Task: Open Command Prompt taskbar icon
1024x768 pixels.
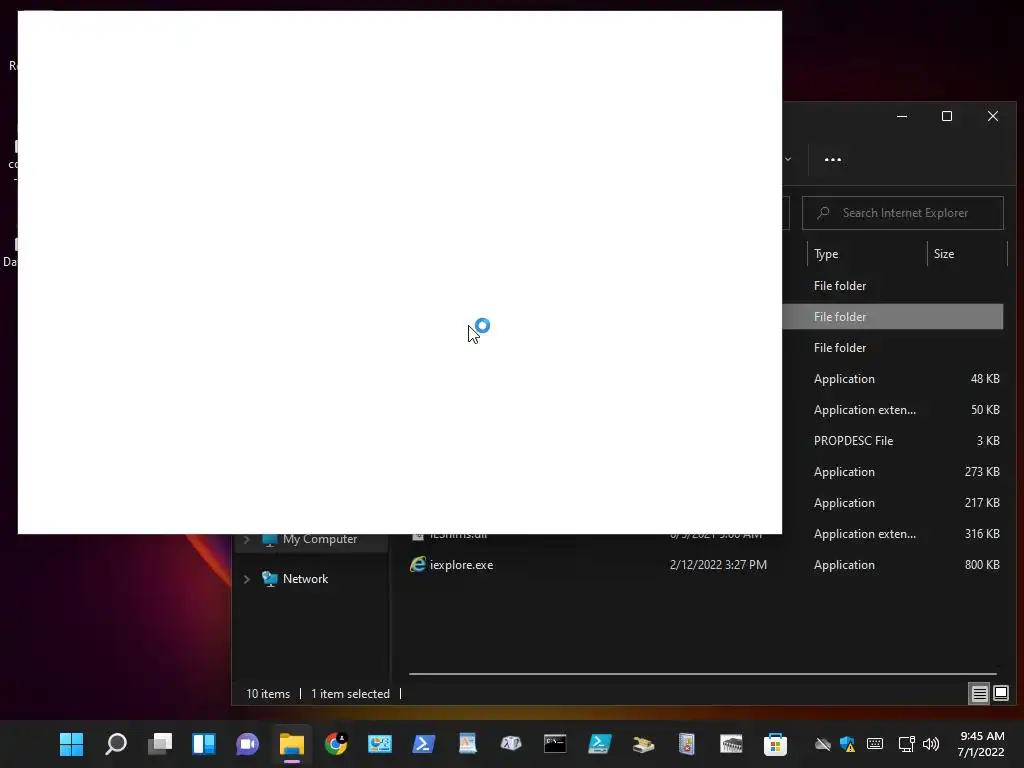Action: (555, 743)
